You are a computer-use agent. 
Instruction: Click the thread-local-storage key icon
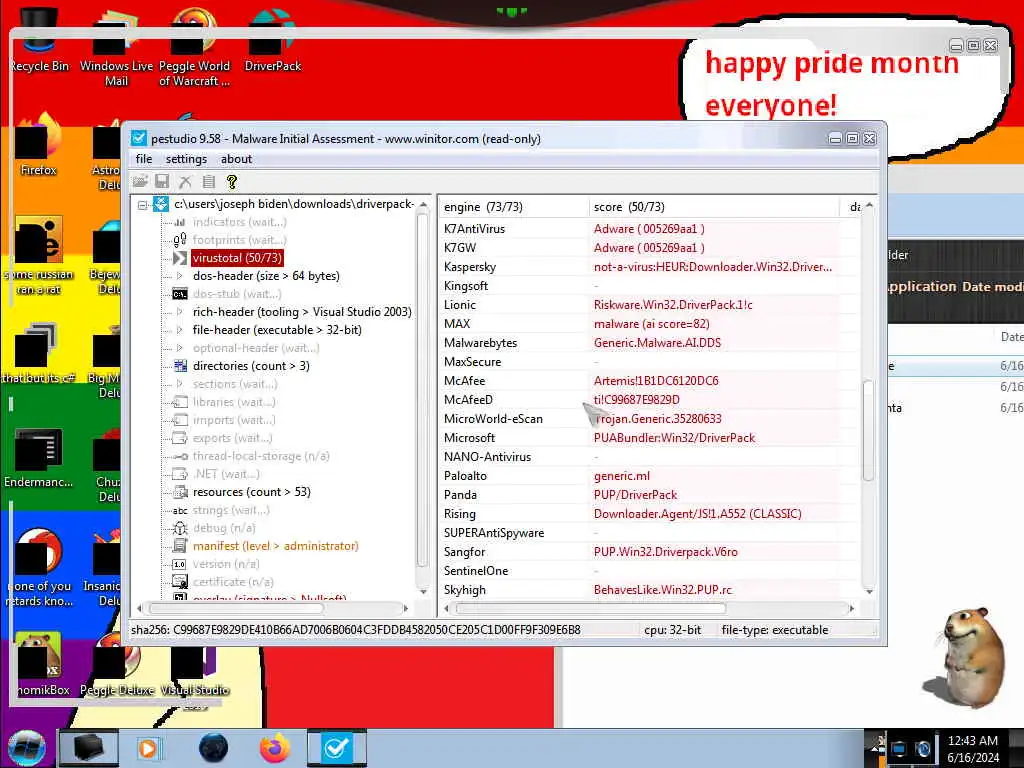[x=180, y=456]
